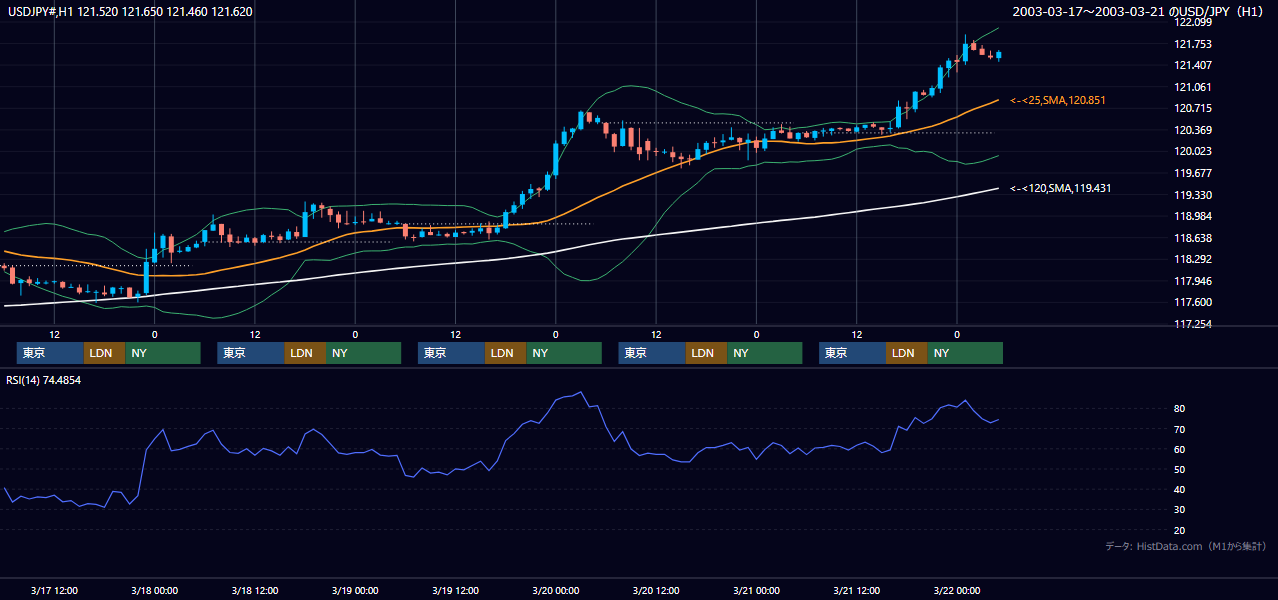
Task: Select the 3/20 00:00 time axis label
Action: pos(556,590)
